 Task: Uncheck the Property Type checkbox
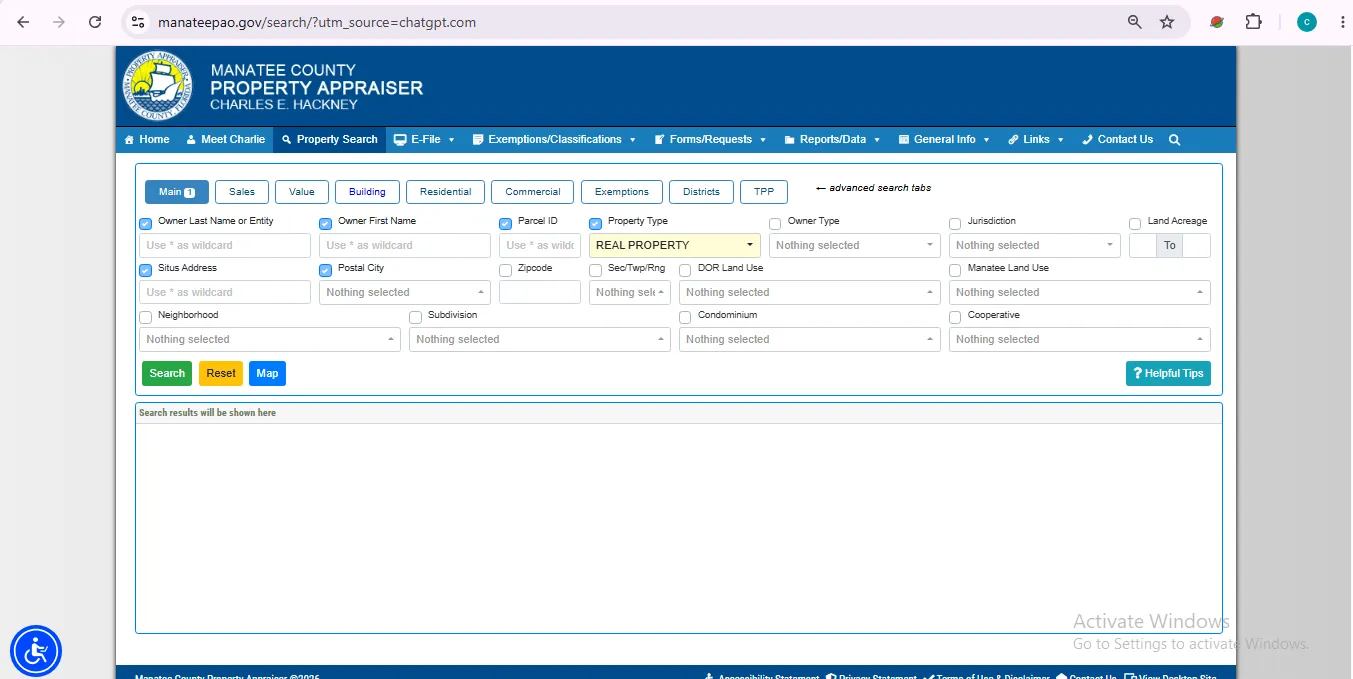pyautogui.click(x=596, y=224)
